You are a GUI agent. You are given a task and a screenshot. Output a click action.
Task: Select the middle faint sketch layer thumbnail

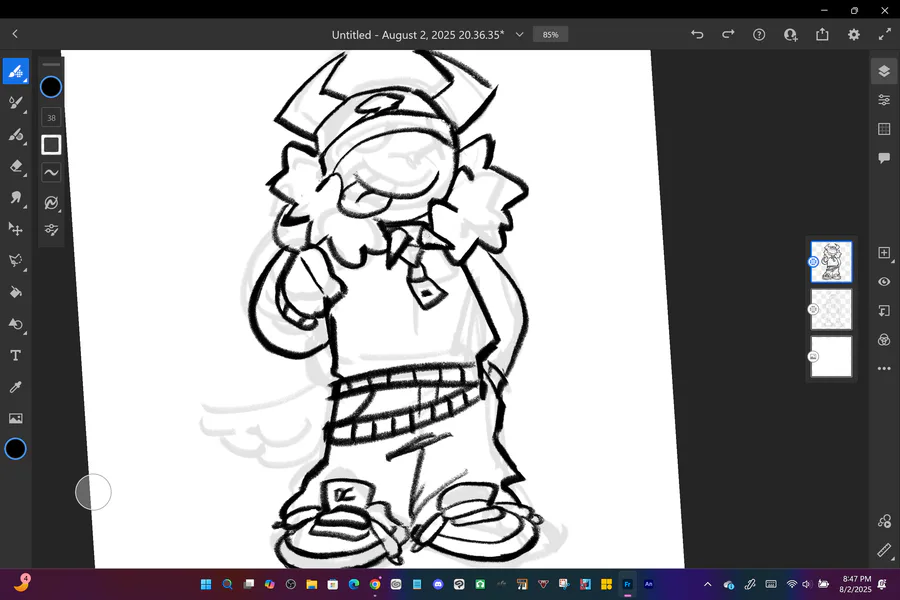831,309
